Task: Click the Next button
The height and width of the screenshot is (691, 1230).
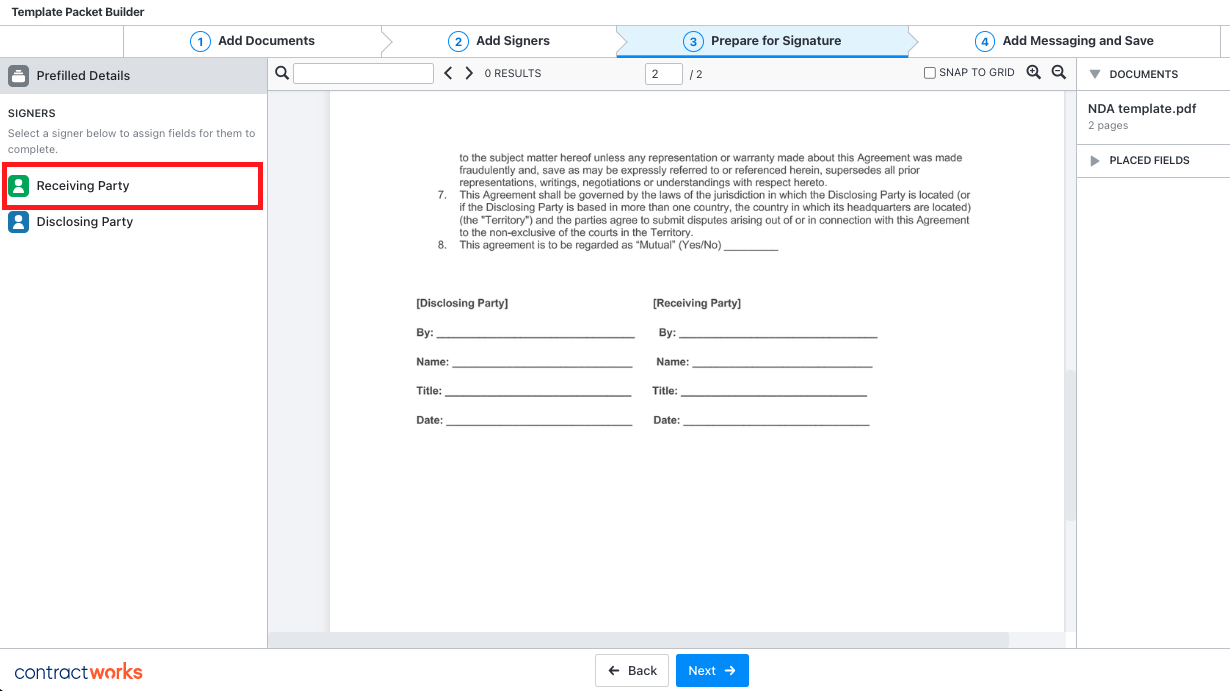Action: tap(712, 670)
